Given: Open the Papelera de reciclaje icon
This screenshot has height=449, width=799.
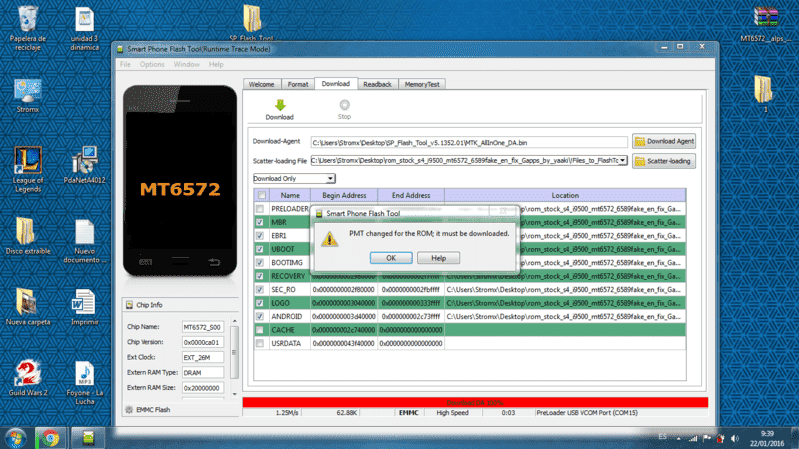Looking at the screenshot, I should (x=28, y=28).
